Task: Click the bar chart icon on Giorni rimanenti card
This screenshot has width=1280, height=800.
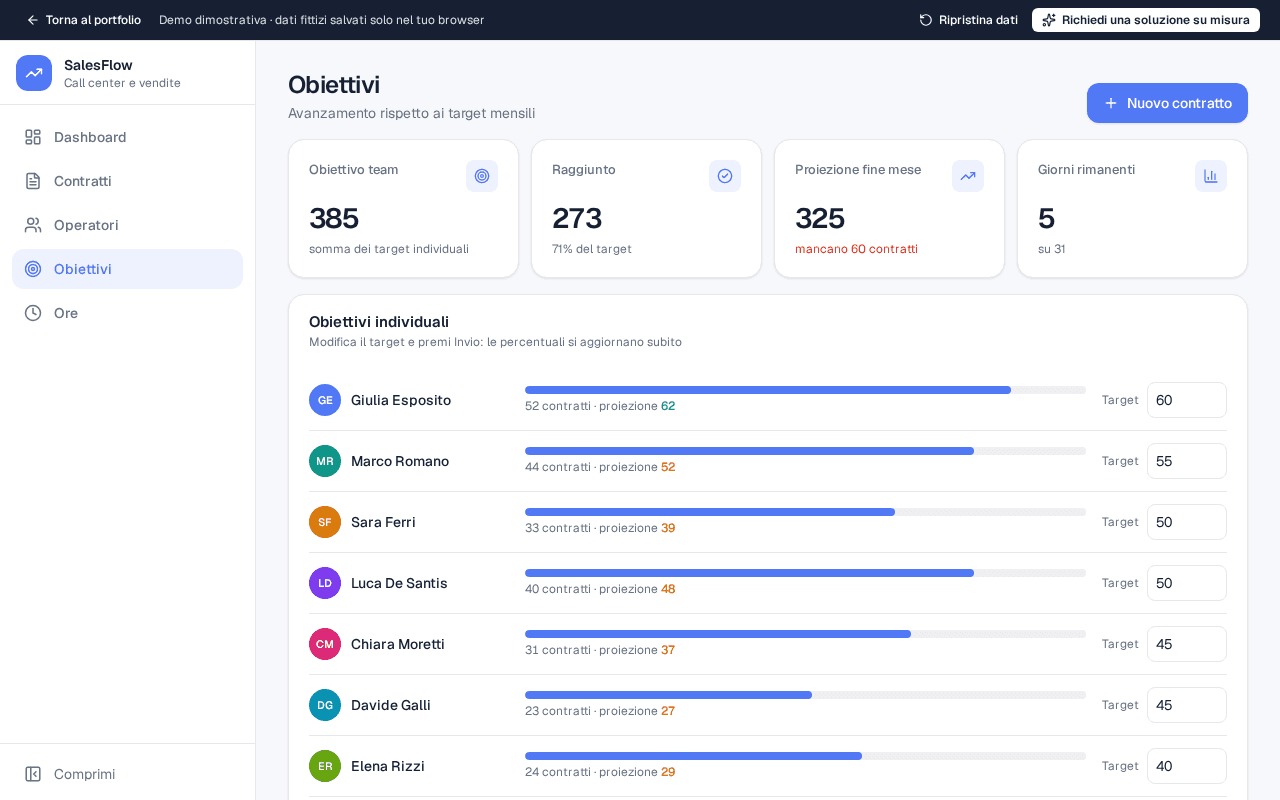Action: [1211, 176]
